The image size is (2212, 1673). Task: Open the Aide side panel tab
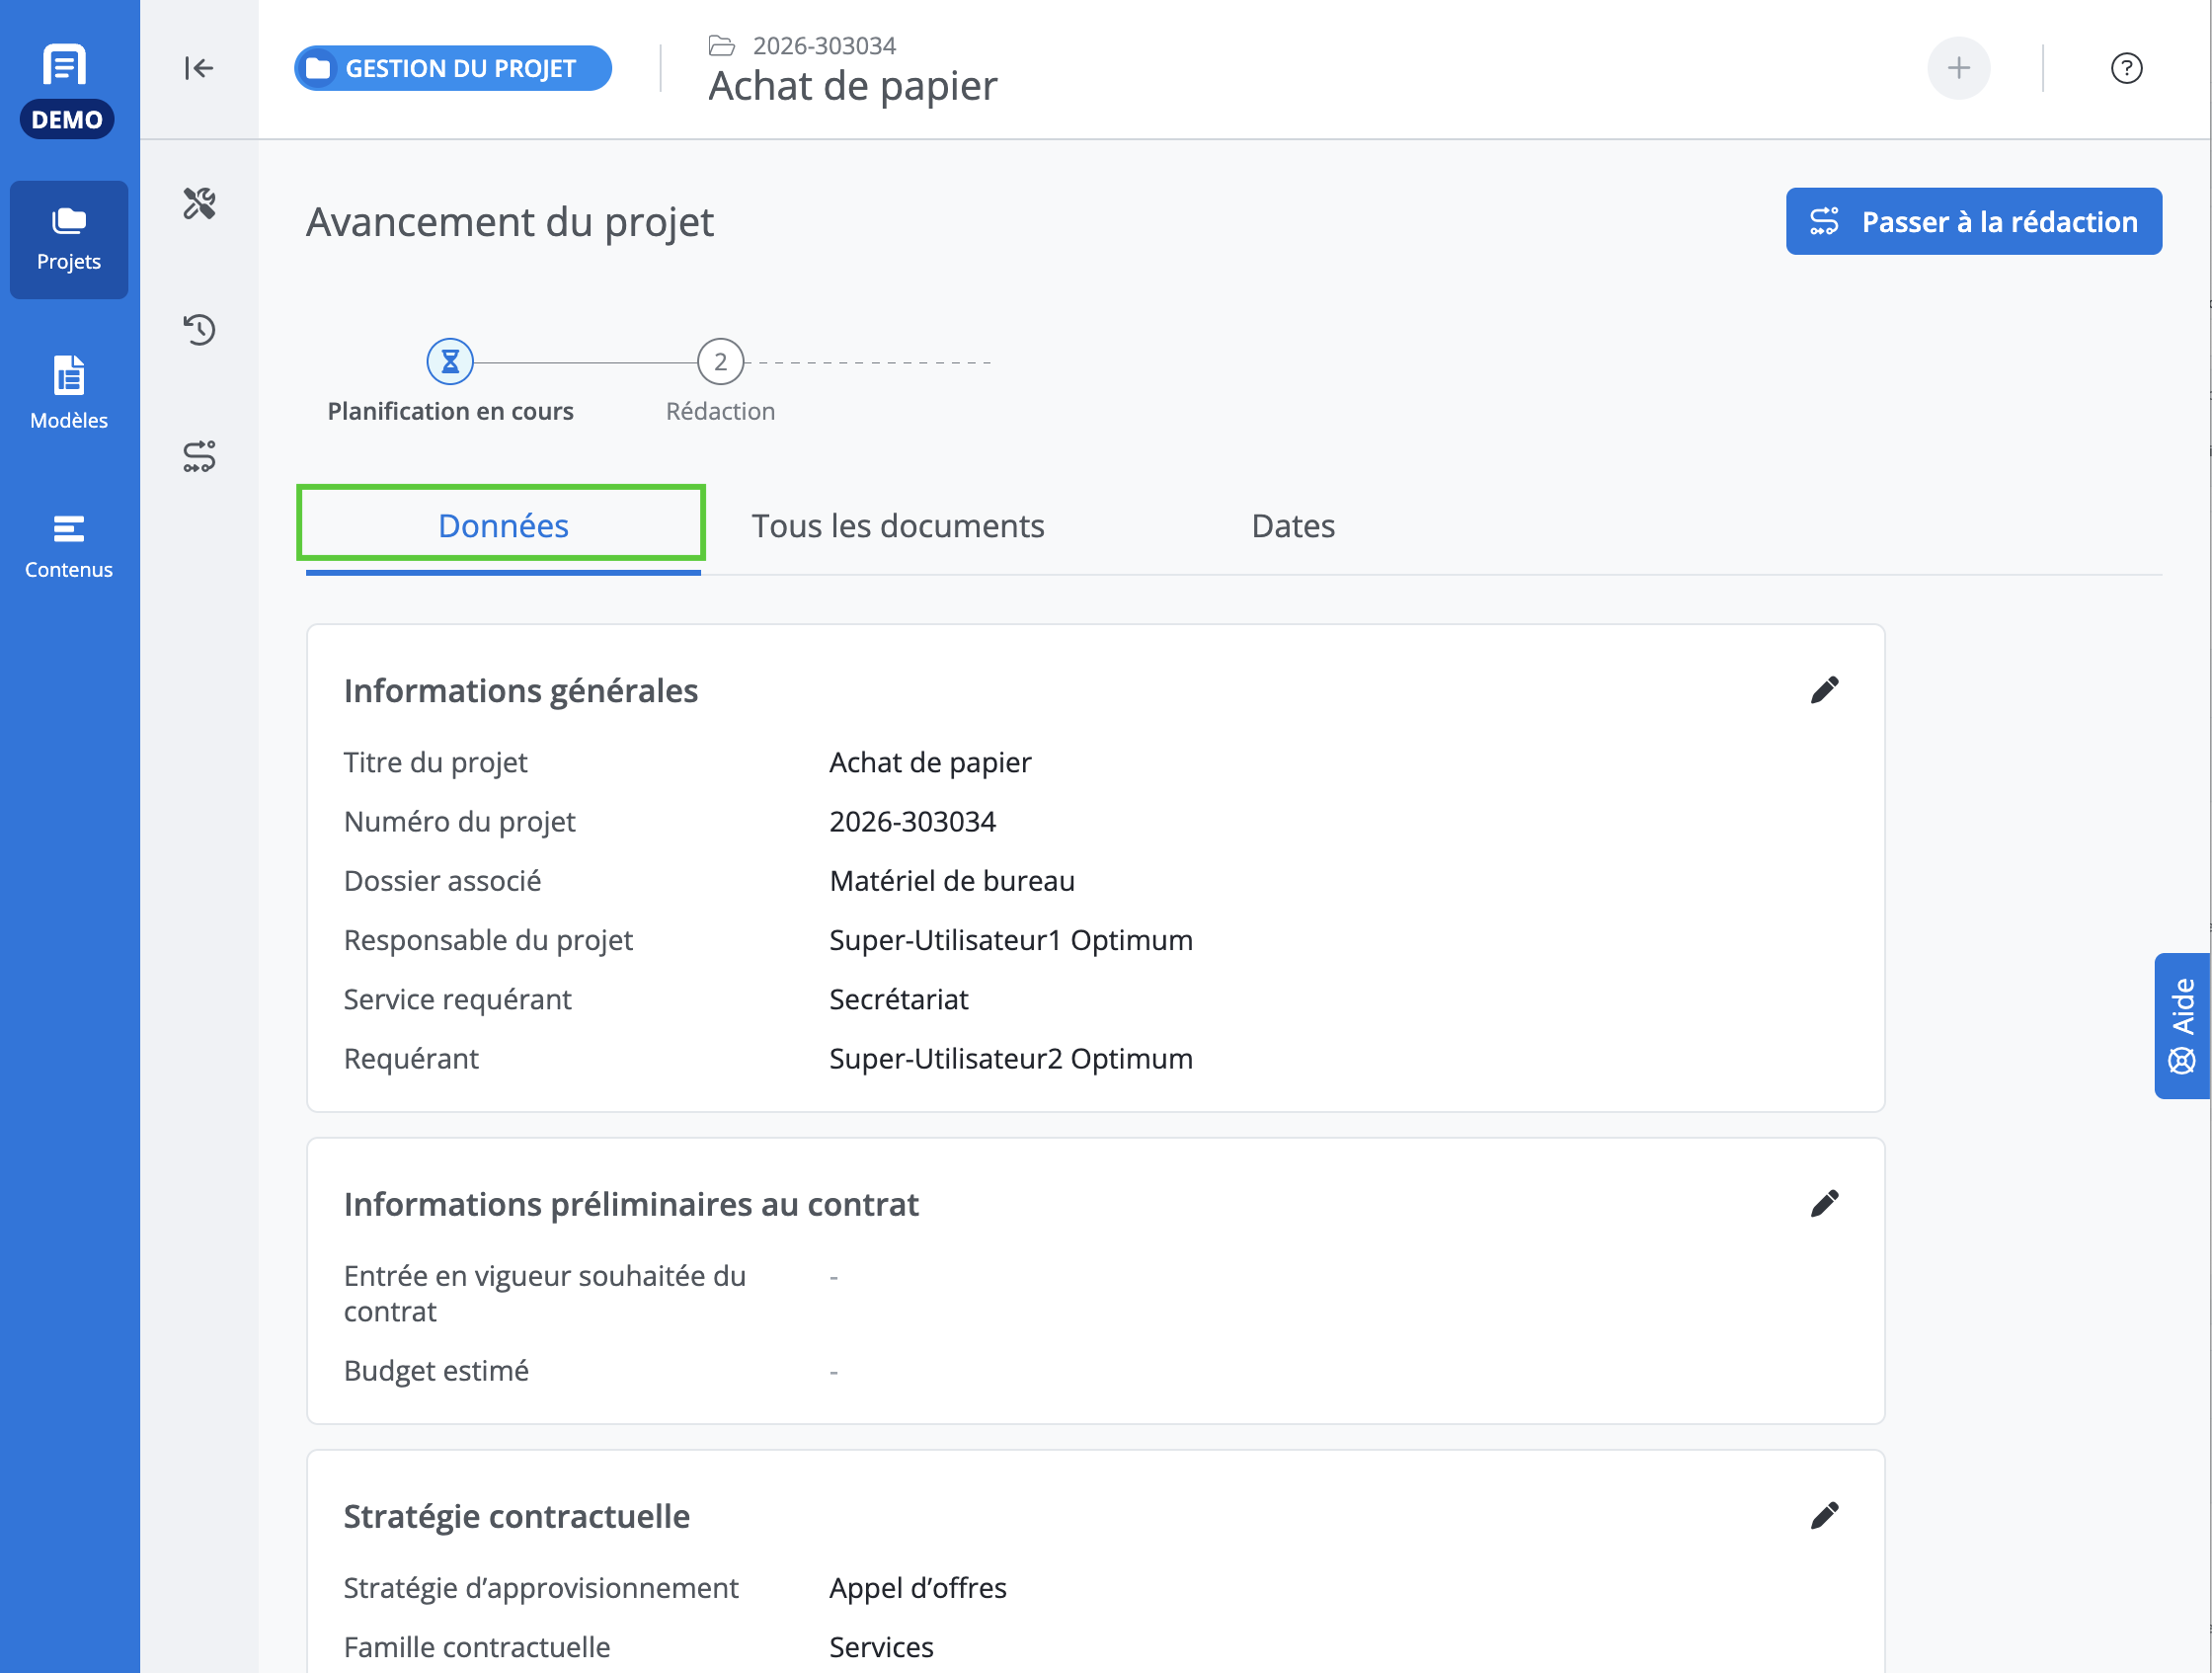[2182, 1026]
